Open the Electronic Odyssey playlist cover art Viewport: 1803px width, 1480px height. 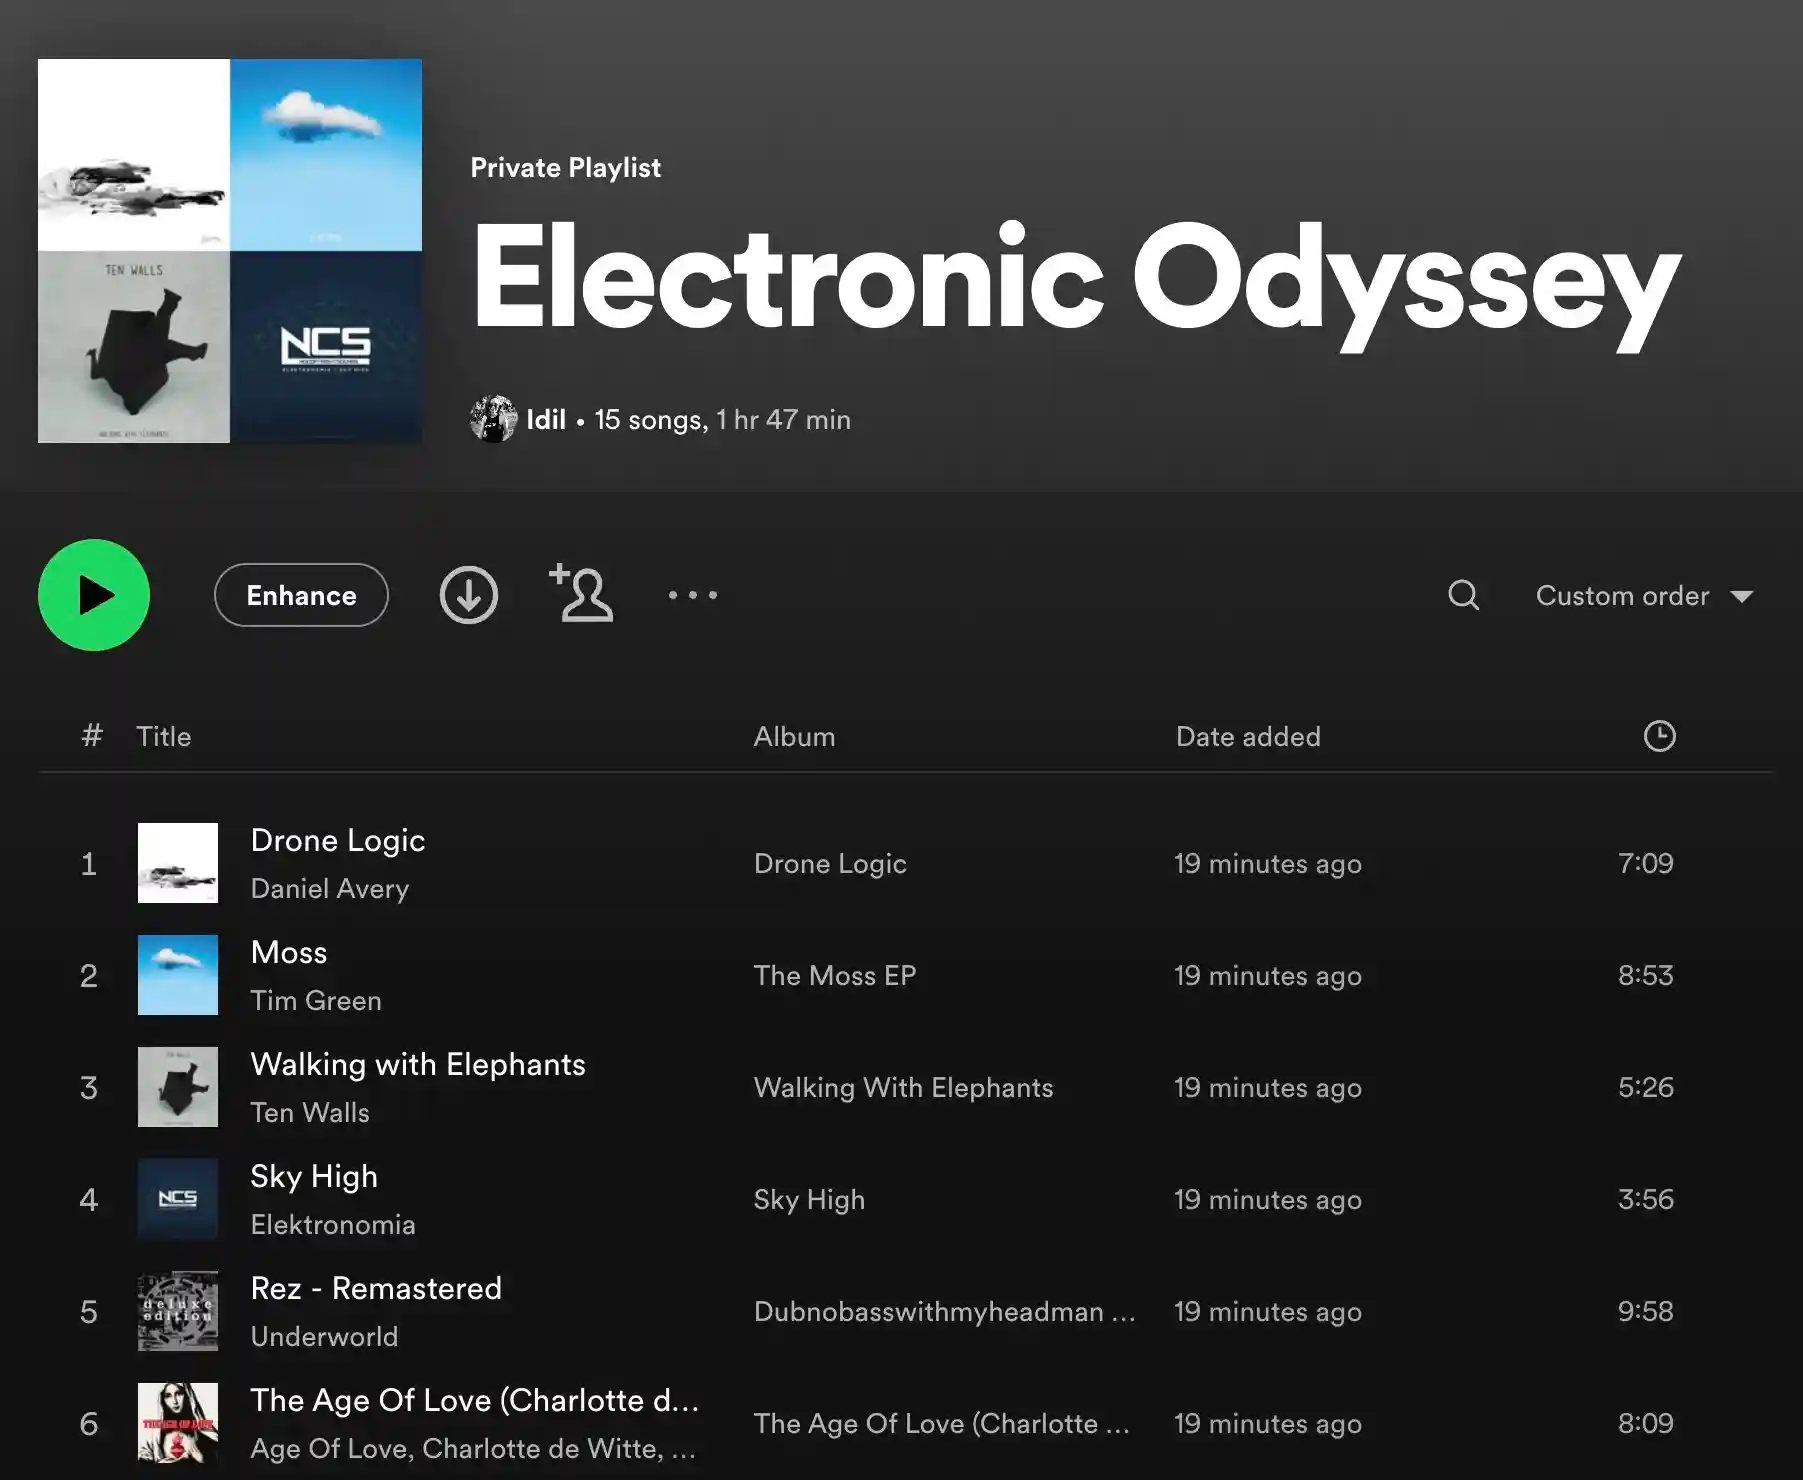click(230, 251)
